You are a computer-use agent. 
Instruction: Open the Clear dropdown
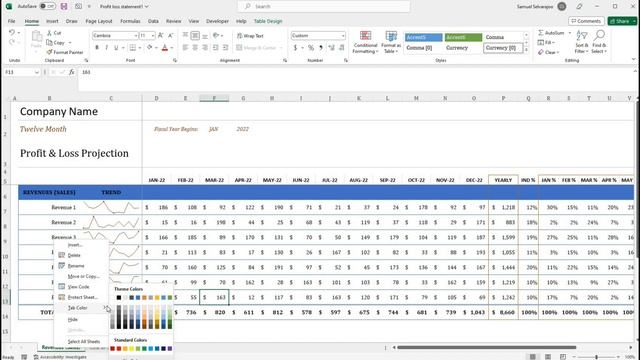point(549,52)
